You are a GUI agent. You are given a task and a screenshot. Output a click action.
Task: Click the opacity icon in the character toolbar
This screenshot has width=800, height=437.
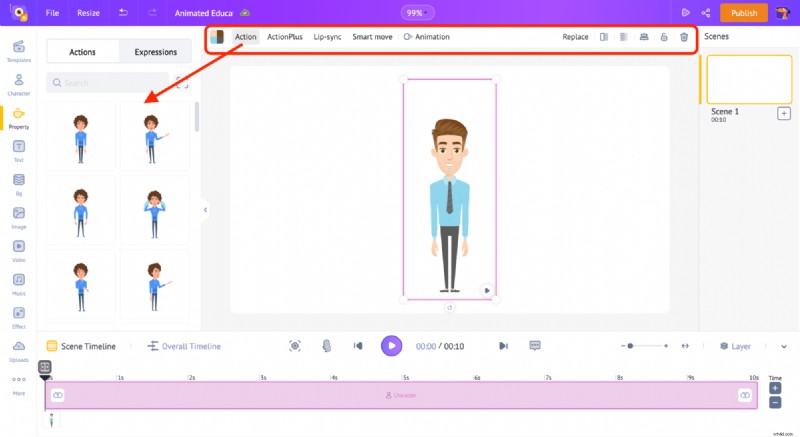pyautogui.click(x=623, y=37)
